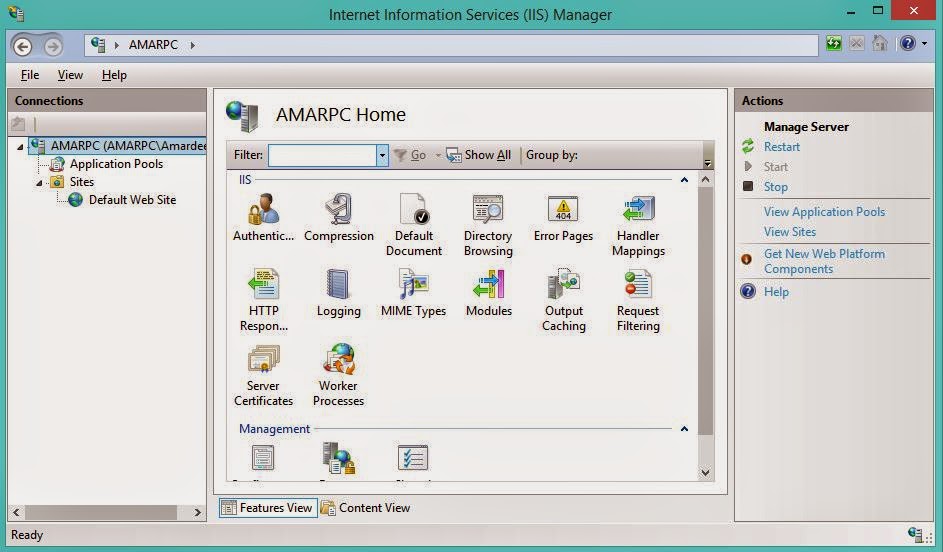
Task: Open the Modules feature
Action: click(x=488, y=292)
